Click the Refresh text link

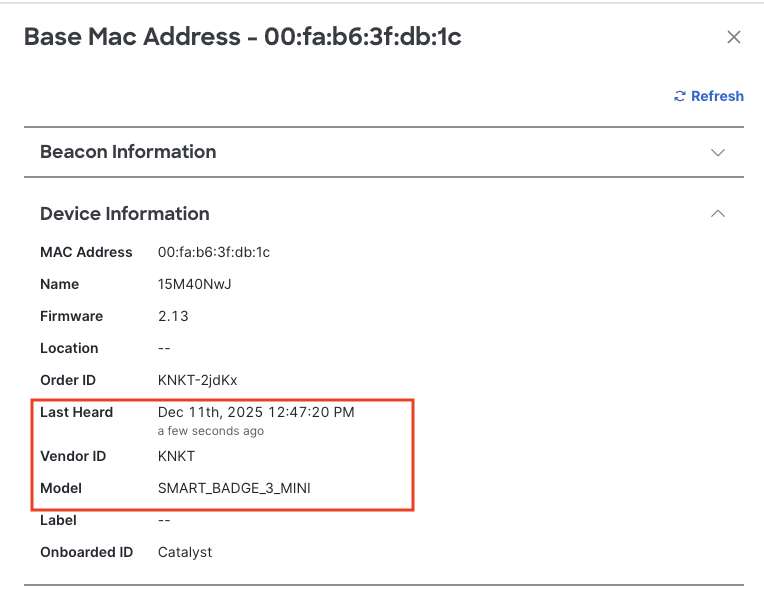click(x=717, y=96)
